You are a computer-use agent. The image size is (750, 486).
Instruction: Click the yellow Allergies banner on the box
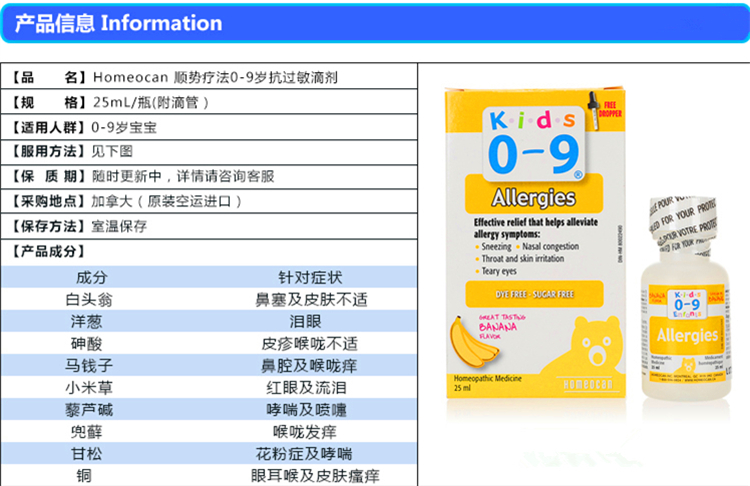533,198
